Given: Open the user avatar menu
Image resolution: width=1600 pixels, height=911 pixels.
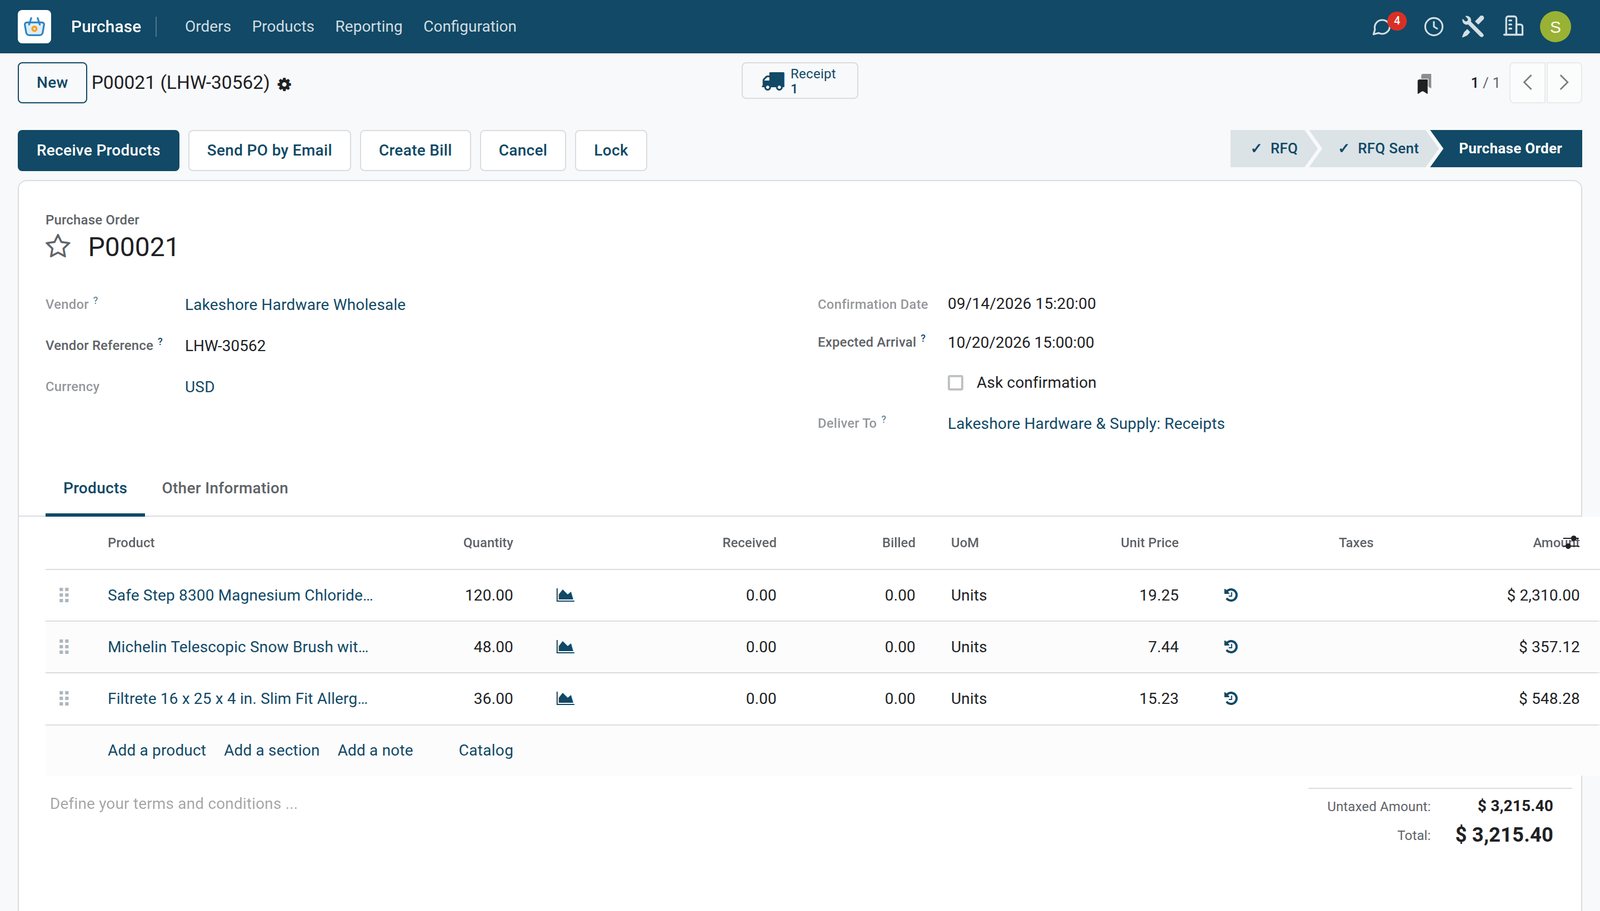Looking at the screenshot, I should pos(1555,27).
